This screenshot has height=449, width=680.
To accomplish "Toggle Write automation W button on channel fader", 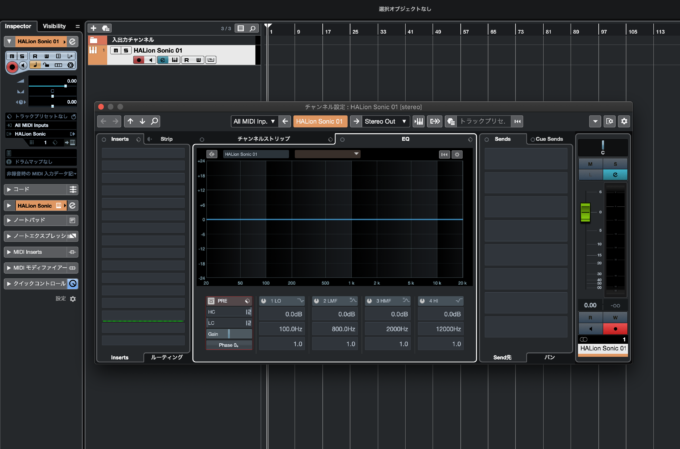I will point(615,318).
